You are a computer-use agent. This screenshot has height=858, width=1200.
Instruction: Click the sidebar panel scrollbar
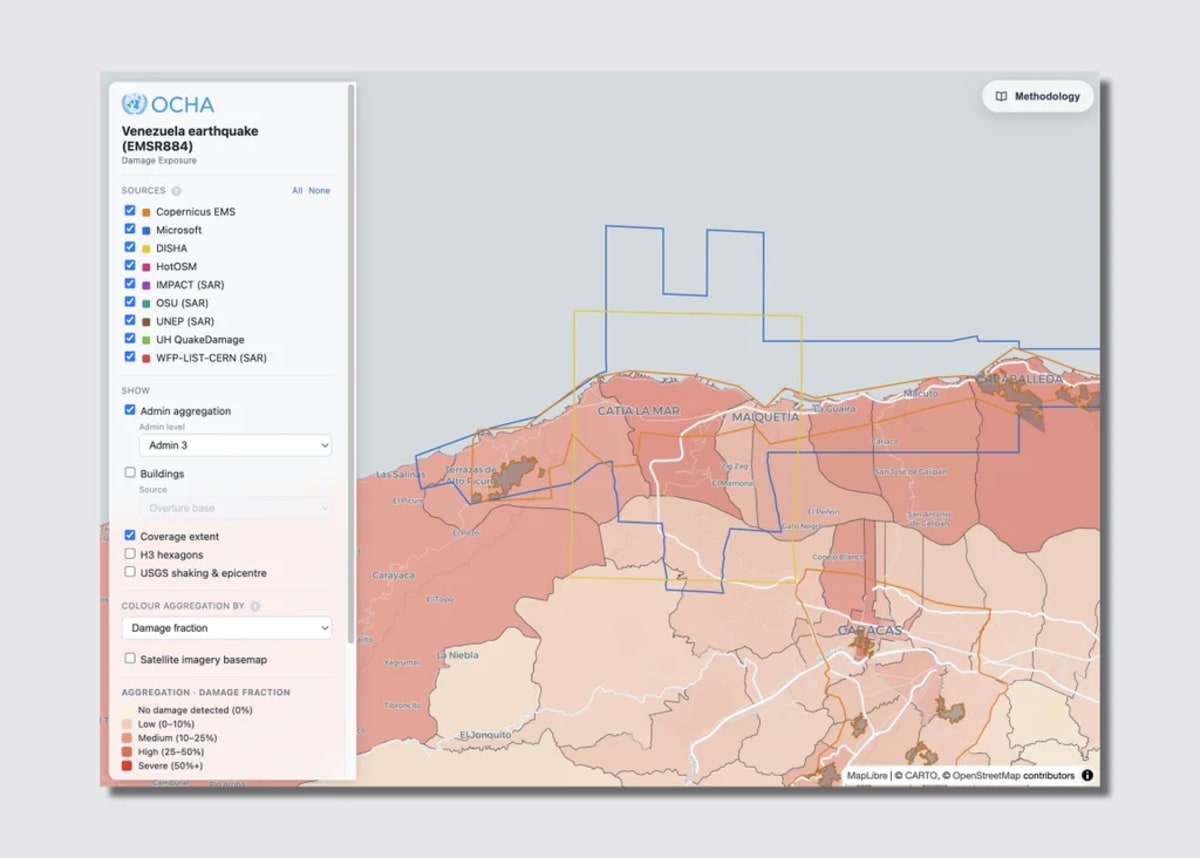(351, 365)
